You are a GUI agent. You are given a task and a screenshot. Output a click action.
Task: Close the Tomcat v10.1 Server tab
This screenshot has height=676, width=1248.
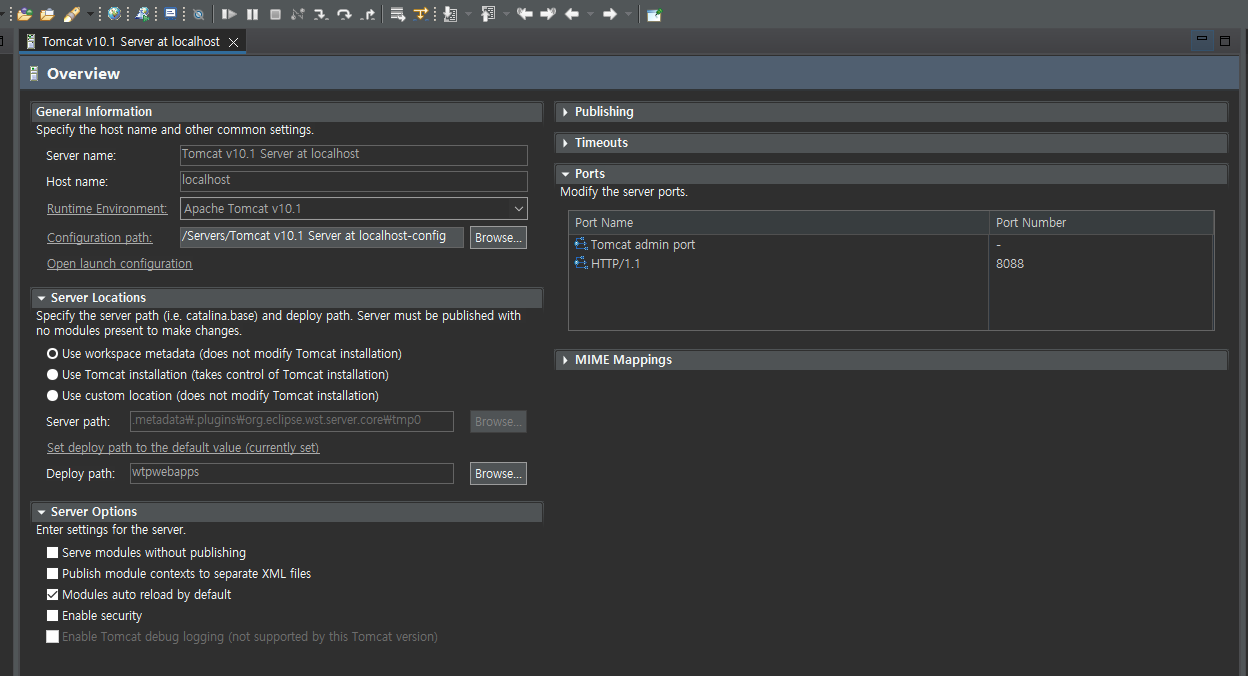233,42
